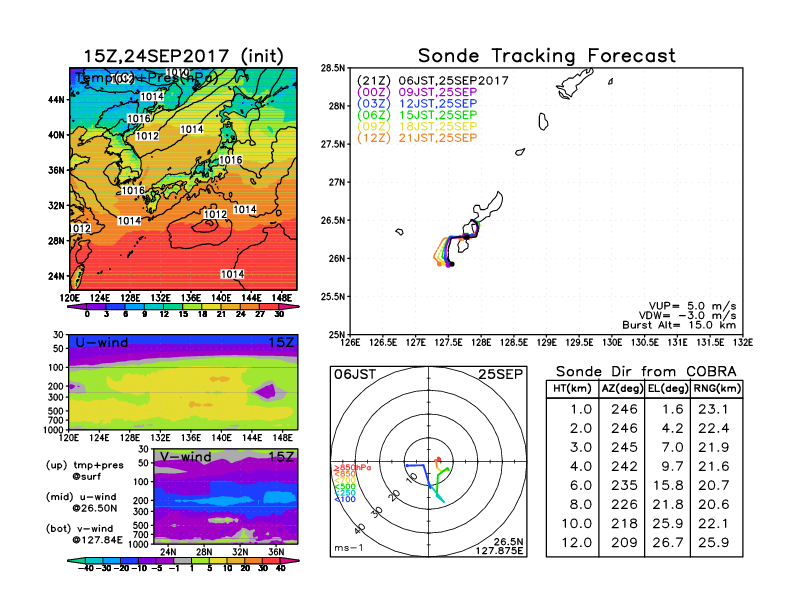Click the 'Burst Alt= 15.0 km' text
Viewport: 792px width, 612px height.
point(679,325)
